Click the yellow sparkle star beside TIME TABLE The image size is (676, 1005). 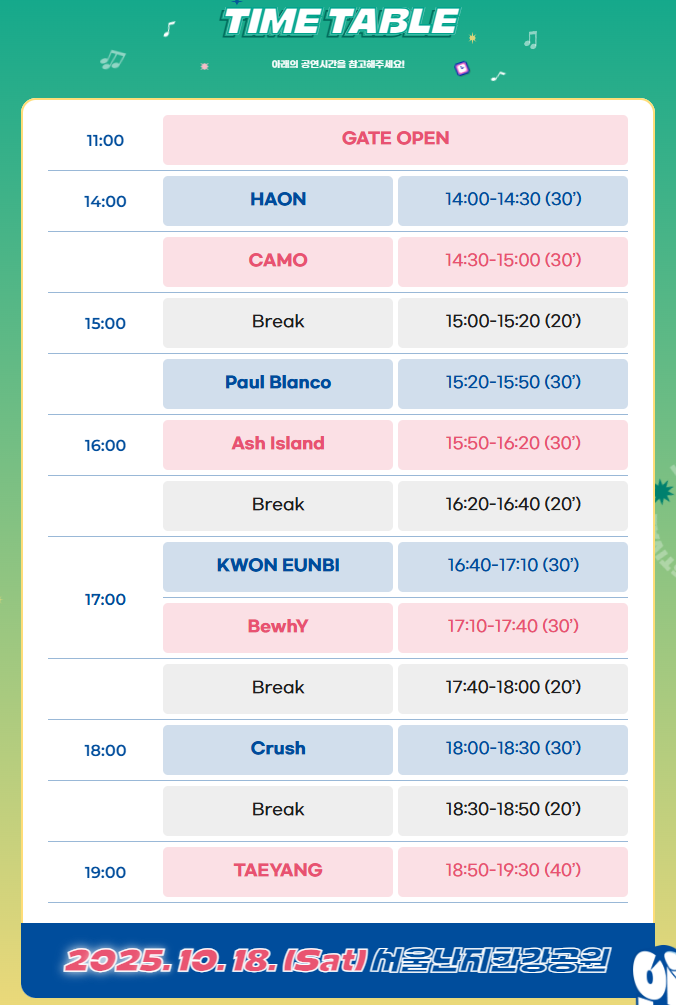tap(472, 38)
